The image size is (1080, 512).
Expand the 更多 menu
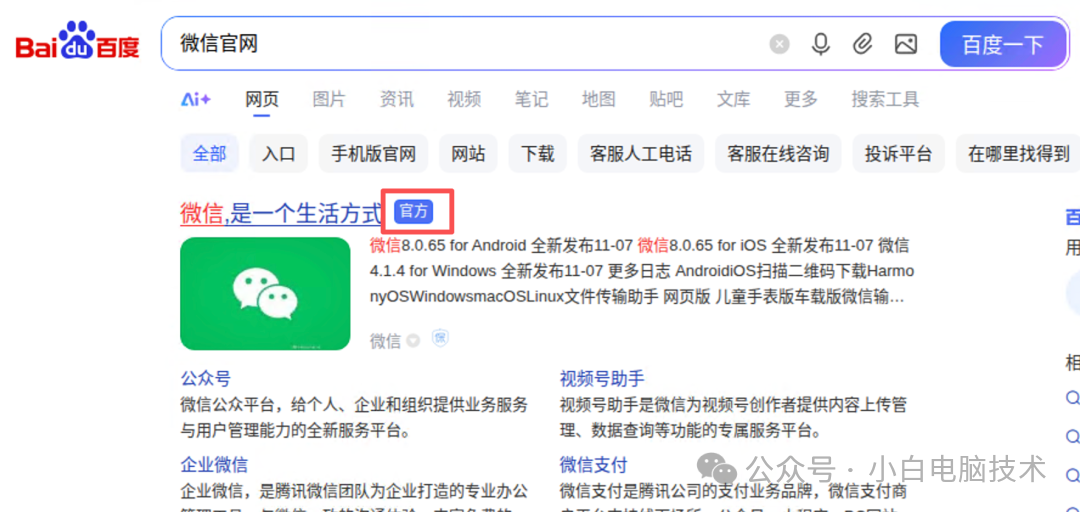point(800,99)
